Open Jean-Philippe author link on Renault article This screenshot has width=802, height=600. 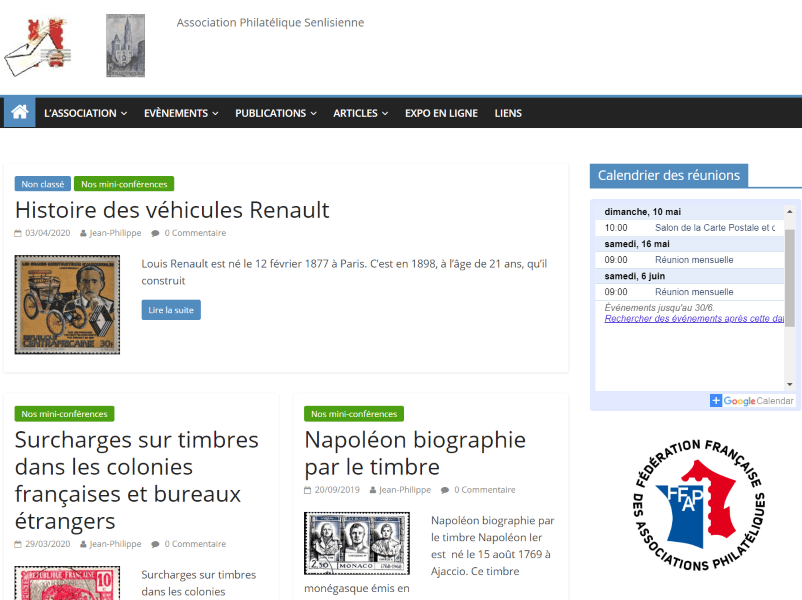pos(115,233)
